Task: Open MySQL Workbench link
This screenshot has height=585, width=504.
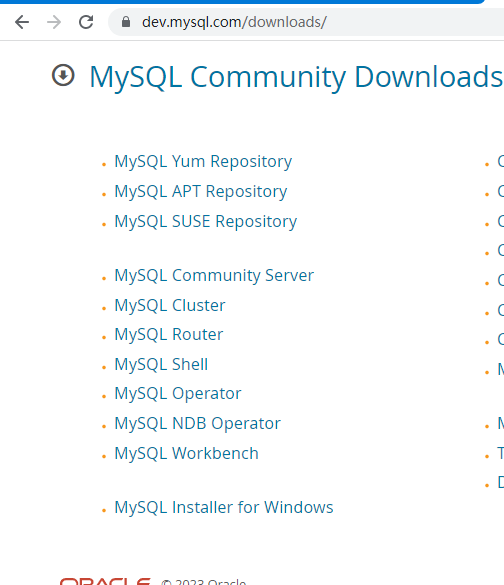Action: click(x=186, y=454)
